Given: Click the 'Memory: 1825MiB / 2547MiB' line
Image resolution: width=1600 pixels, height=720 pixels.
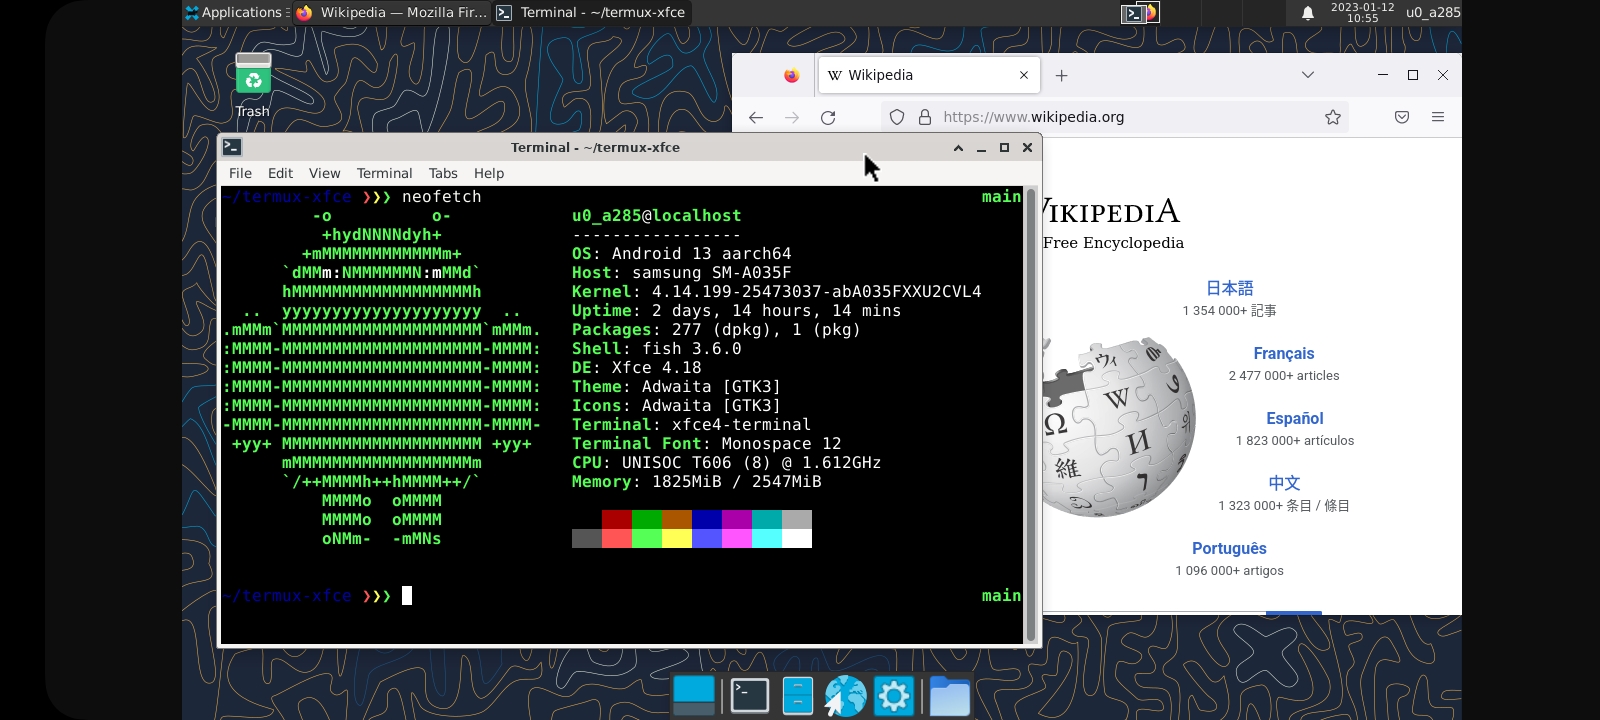Looking at the screenshot, I should [x=696, y=482].
